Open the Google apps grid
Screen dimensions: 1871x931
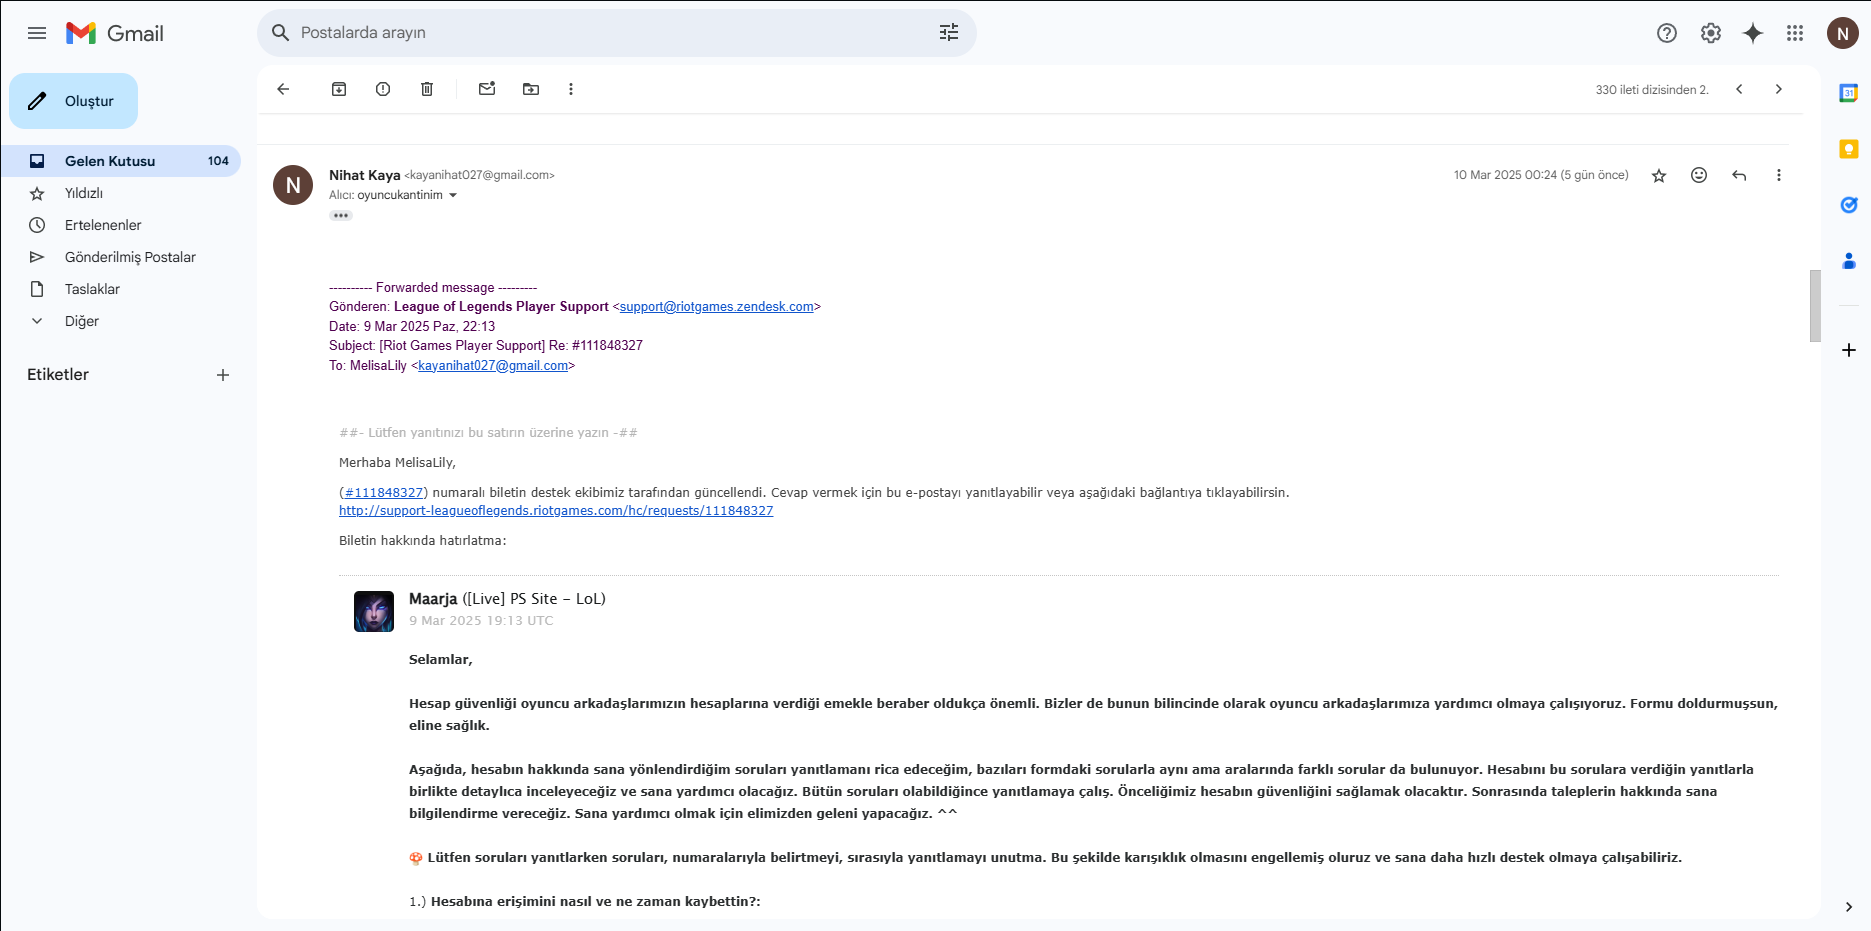pos(1795,33)
